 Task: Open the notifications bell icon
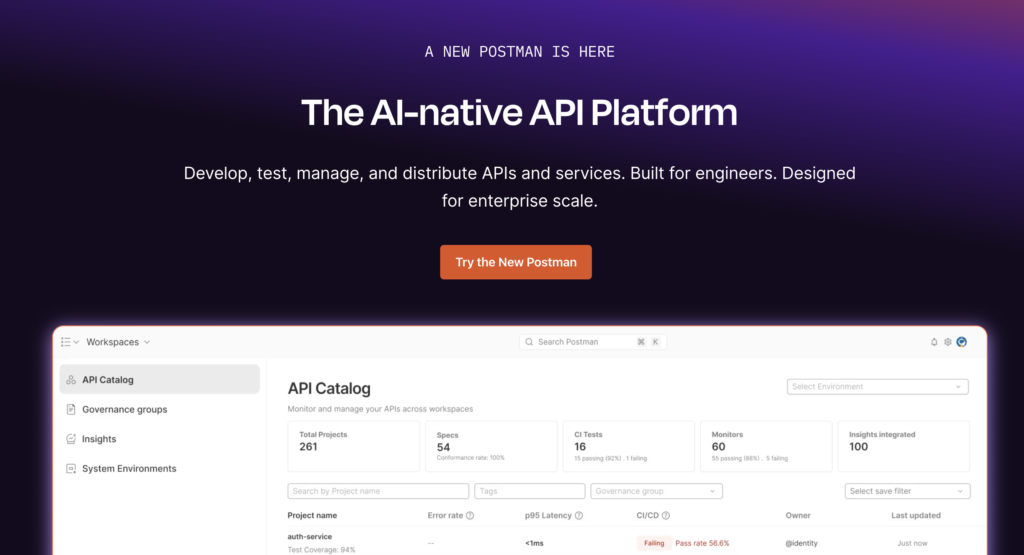tap(934, 341)
